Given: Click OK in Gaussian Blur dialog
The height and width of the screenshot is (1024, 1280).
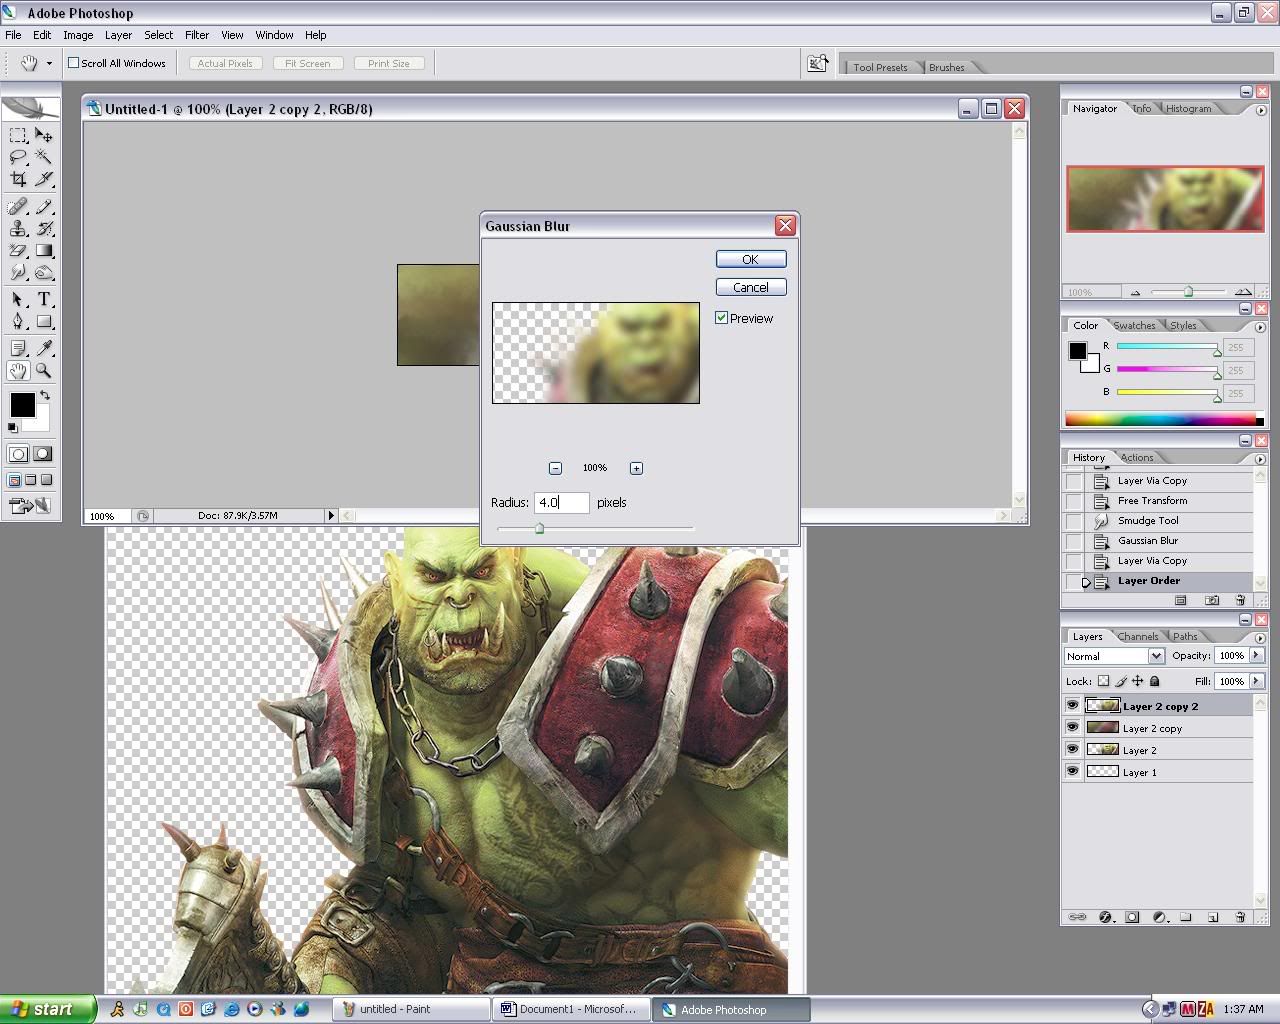Looking at the screenshot, I should 750,259.
